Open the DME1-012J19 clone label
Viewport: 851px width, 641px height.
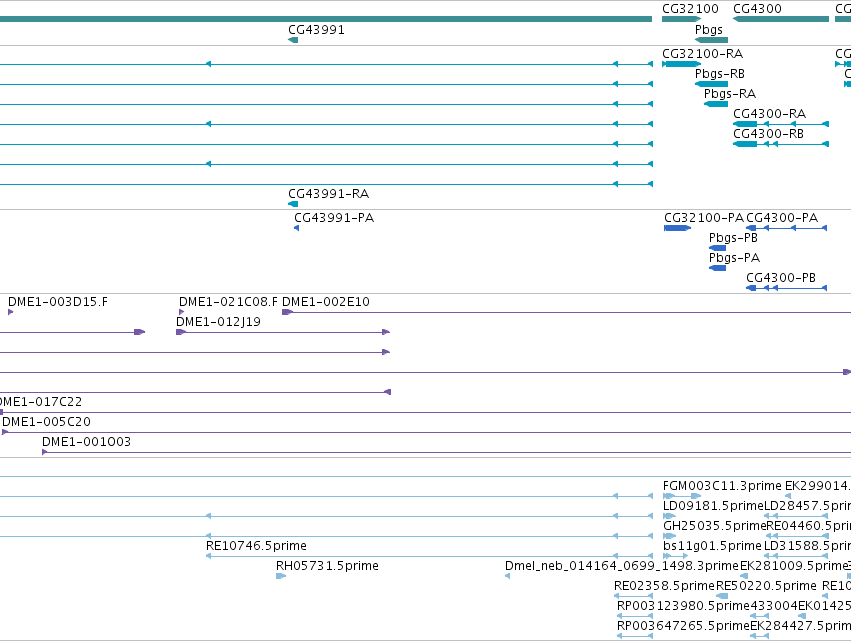tap(218, 322)
